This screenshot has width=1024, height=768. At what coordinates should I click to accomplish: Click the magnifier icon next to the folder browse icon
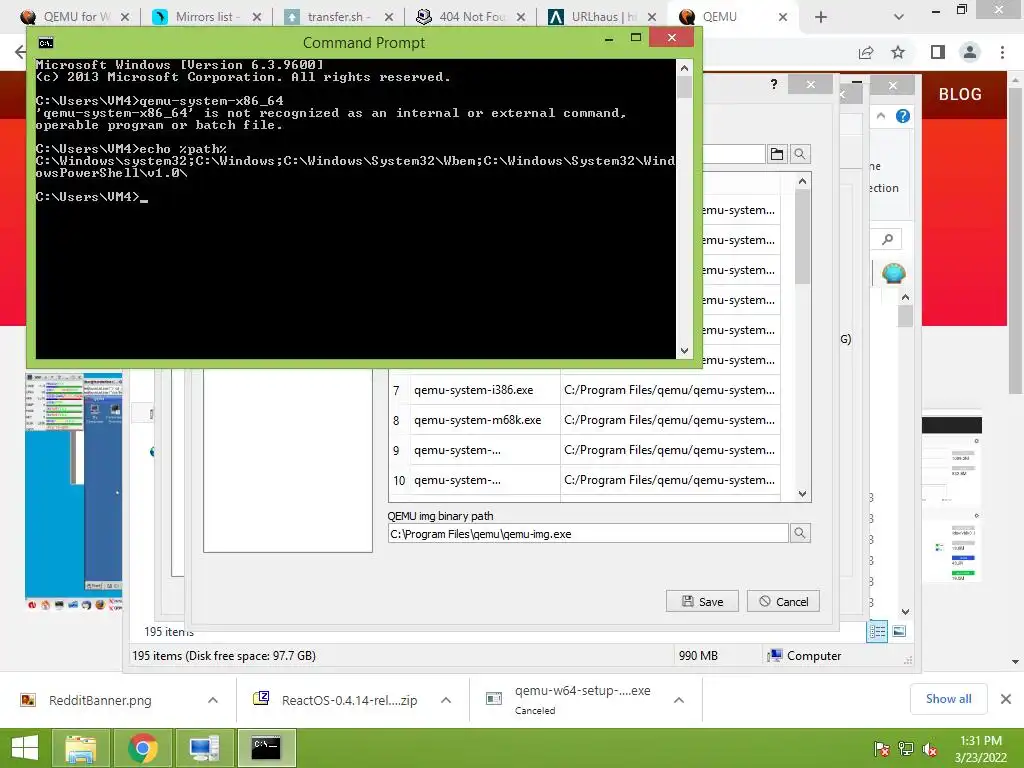[x=799, y=154]
